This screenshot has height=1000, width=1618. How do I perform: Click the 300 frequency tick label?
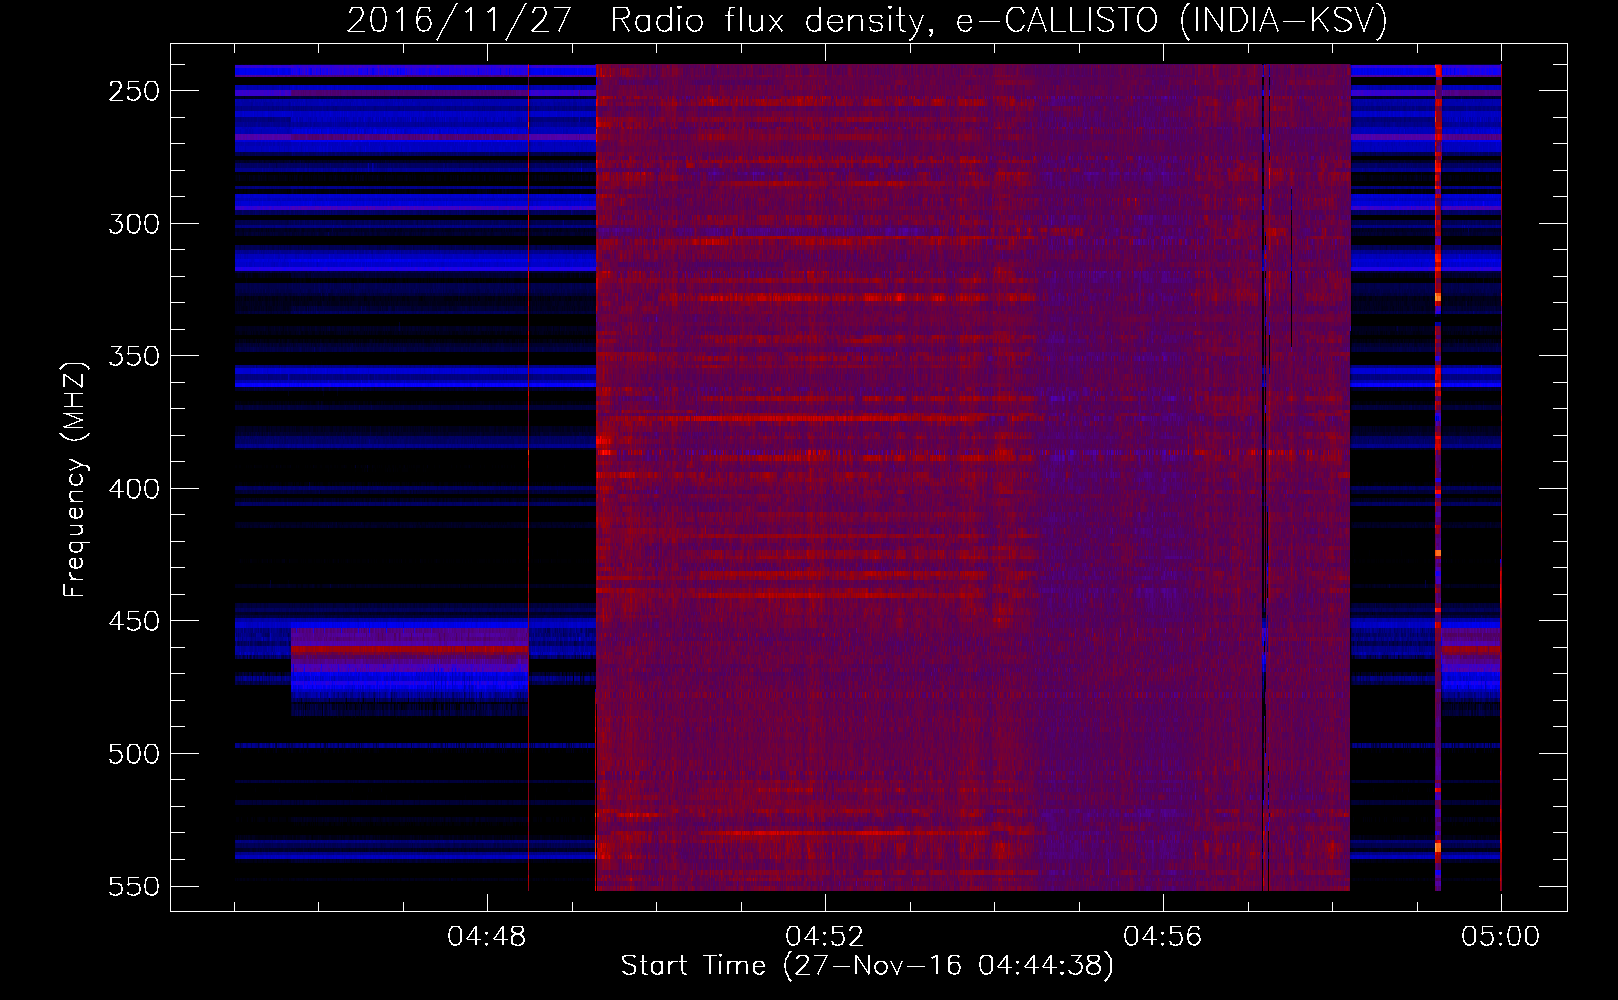(134, 224)
